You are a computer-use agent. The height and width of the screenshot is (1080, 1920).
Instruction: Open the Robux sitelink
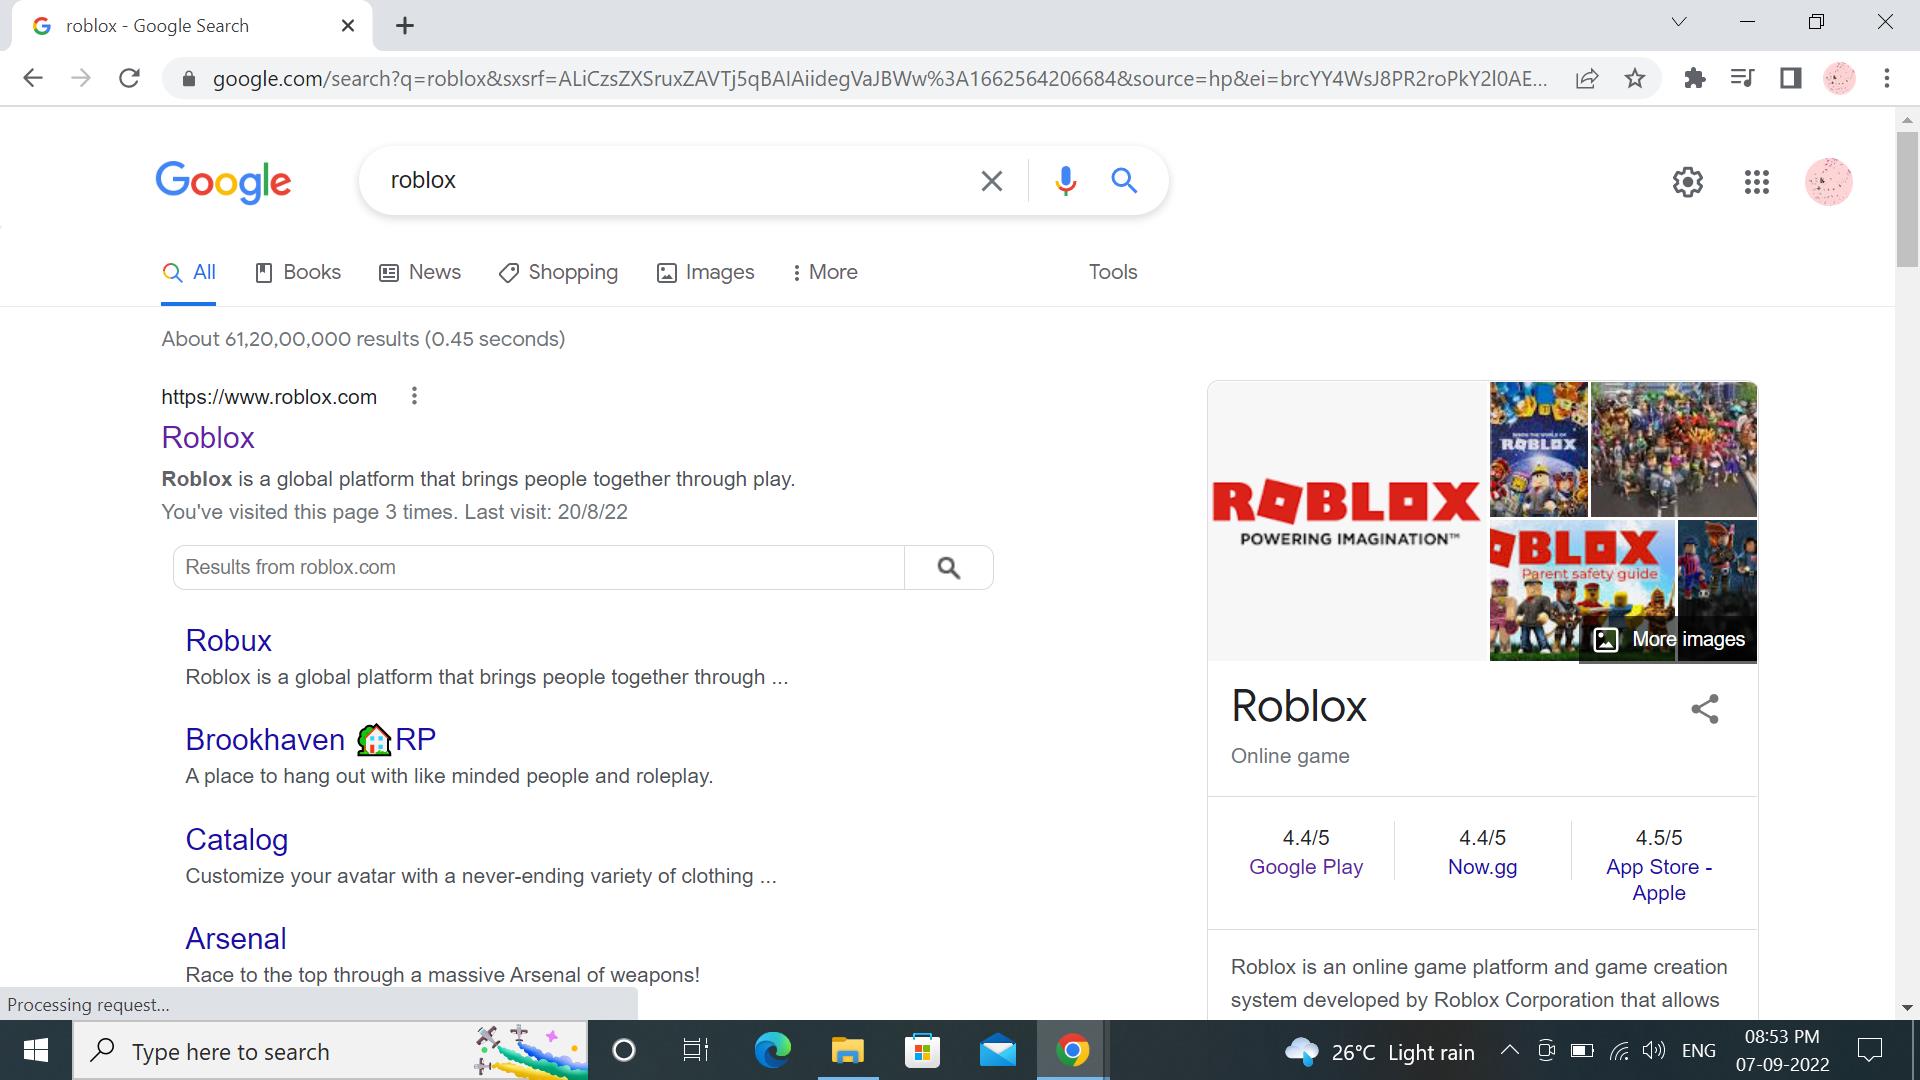[229, 641]
